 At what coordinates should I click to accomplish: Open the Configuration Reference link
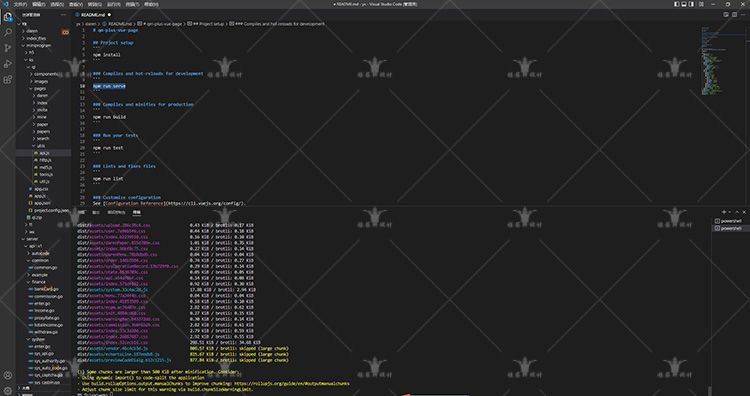click(x=134, y=203)
